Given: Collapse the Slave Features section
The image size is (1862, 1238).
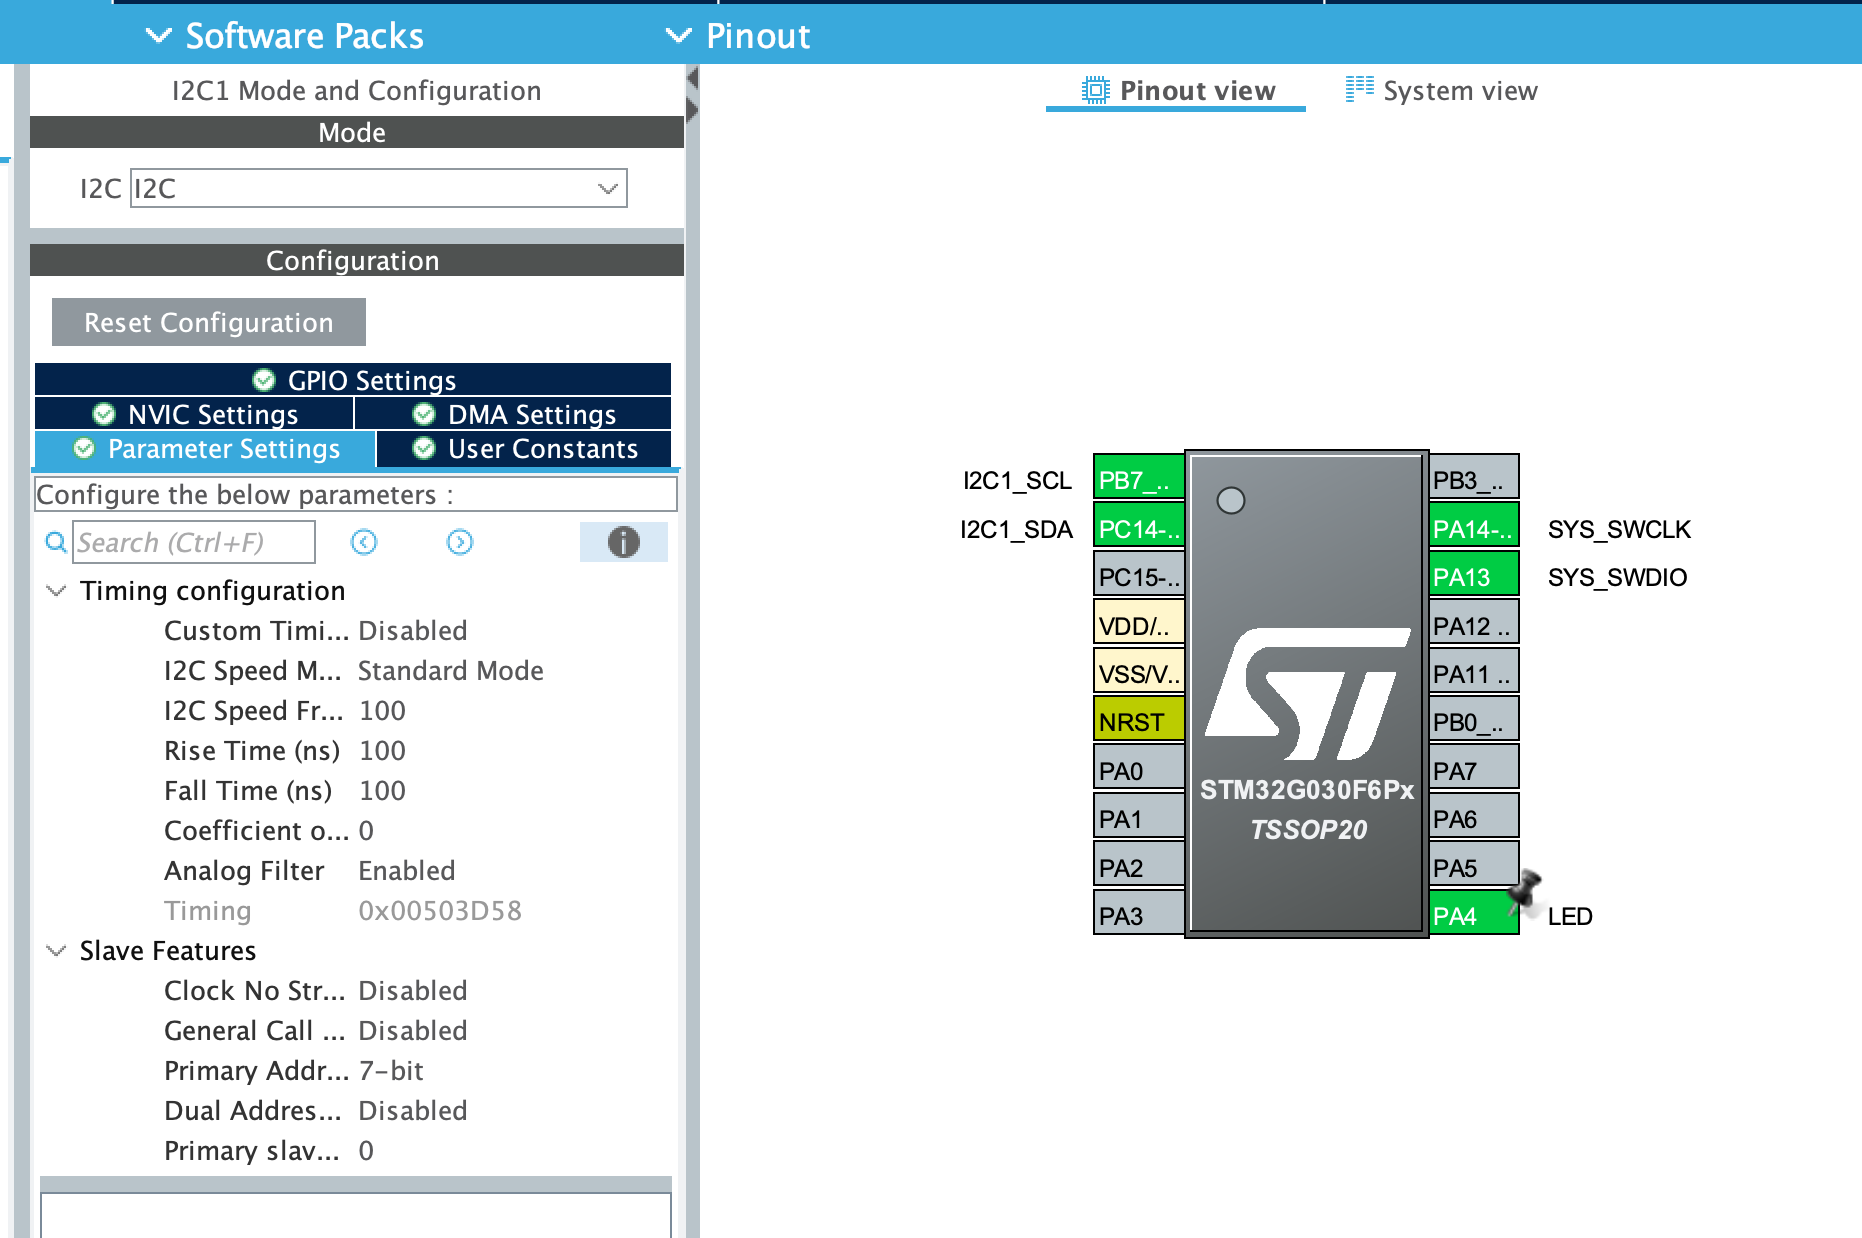Looking at the screenshot, I should point(55,950).
